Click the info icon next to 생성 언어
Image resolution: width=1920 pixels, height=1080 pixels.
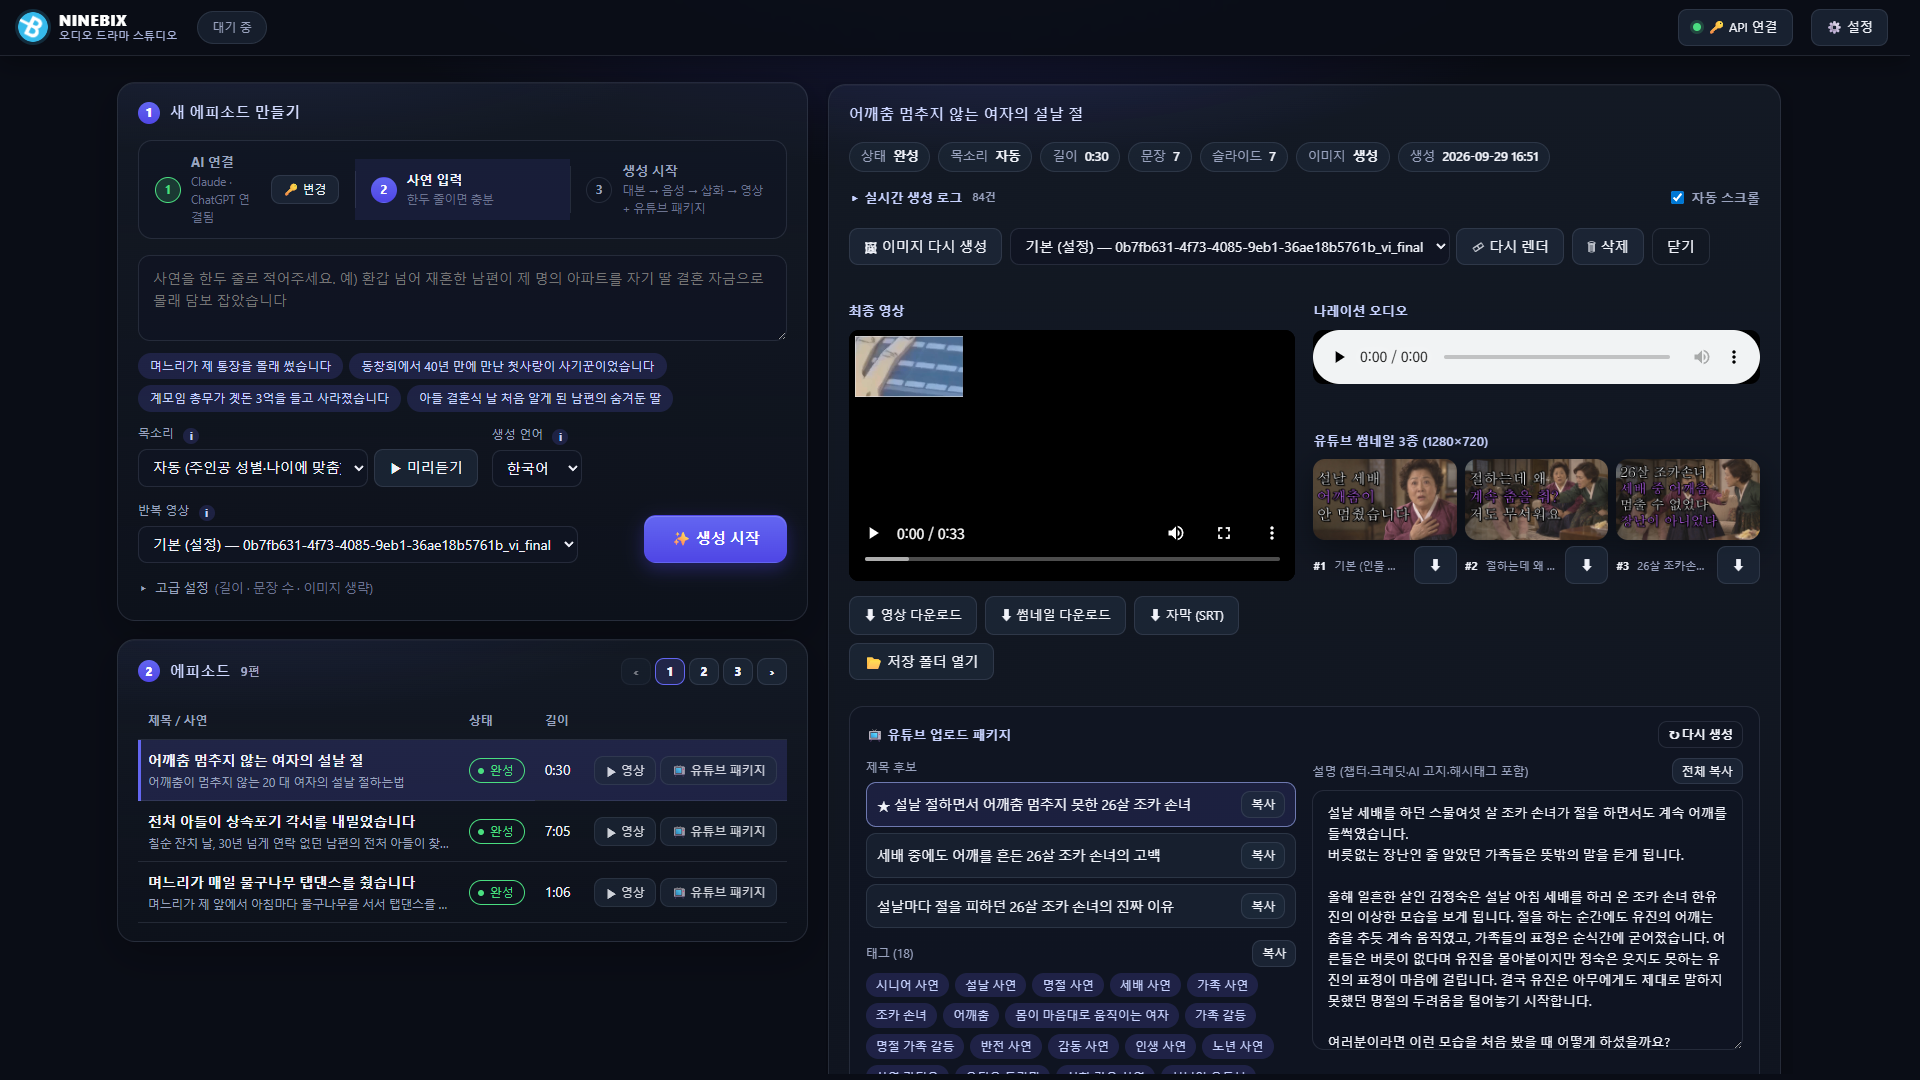tap(560, 437)
